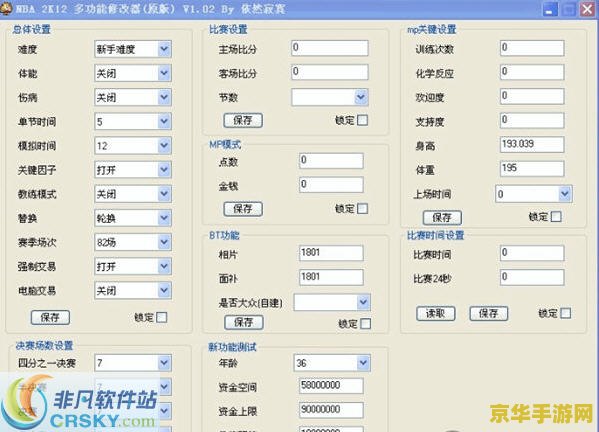The image size is (599, 432).
Task: Open the 模拟时间 dropdown
Action: [x=164, y=146]
